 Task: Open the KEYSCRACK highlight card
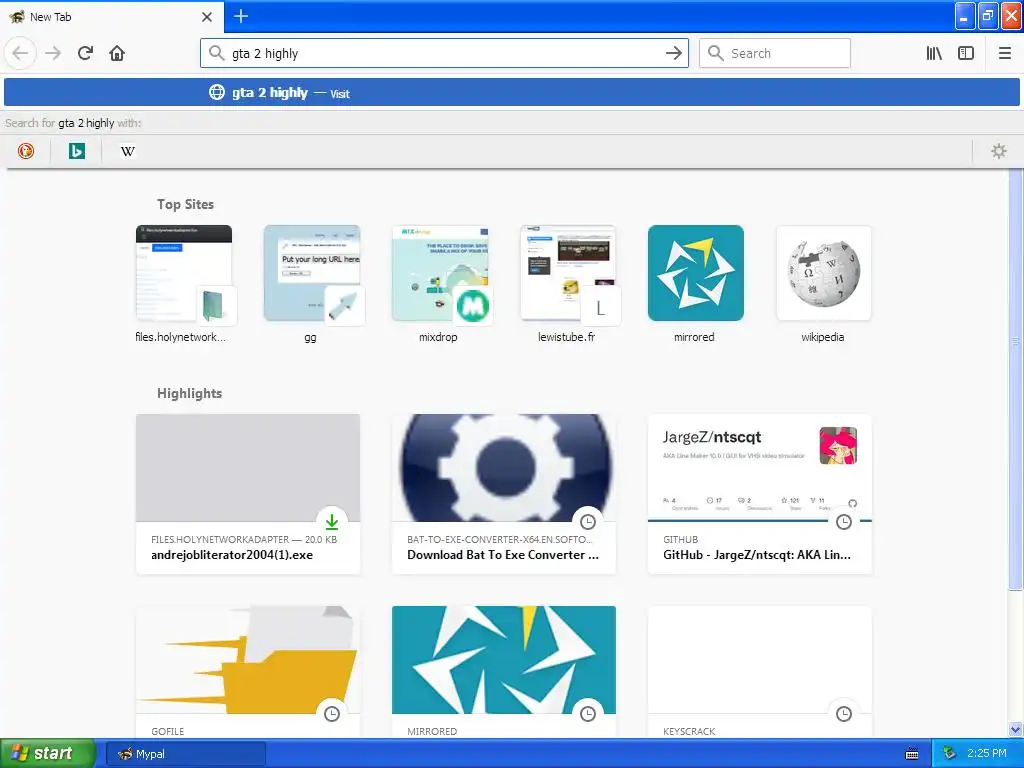click(760, 673)
